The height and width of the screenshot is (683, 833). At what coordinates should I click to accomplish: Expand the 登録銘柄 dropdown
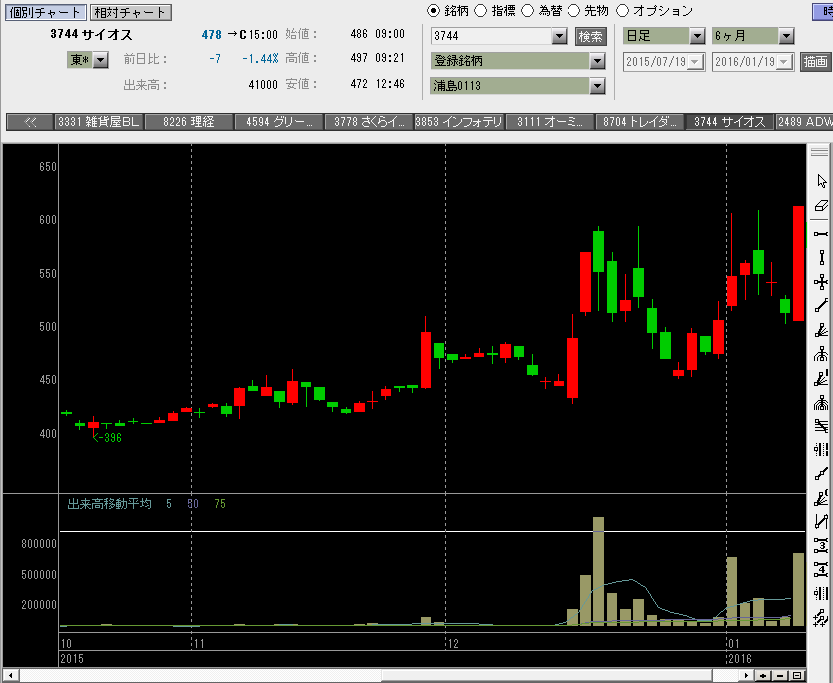[597, 61]
